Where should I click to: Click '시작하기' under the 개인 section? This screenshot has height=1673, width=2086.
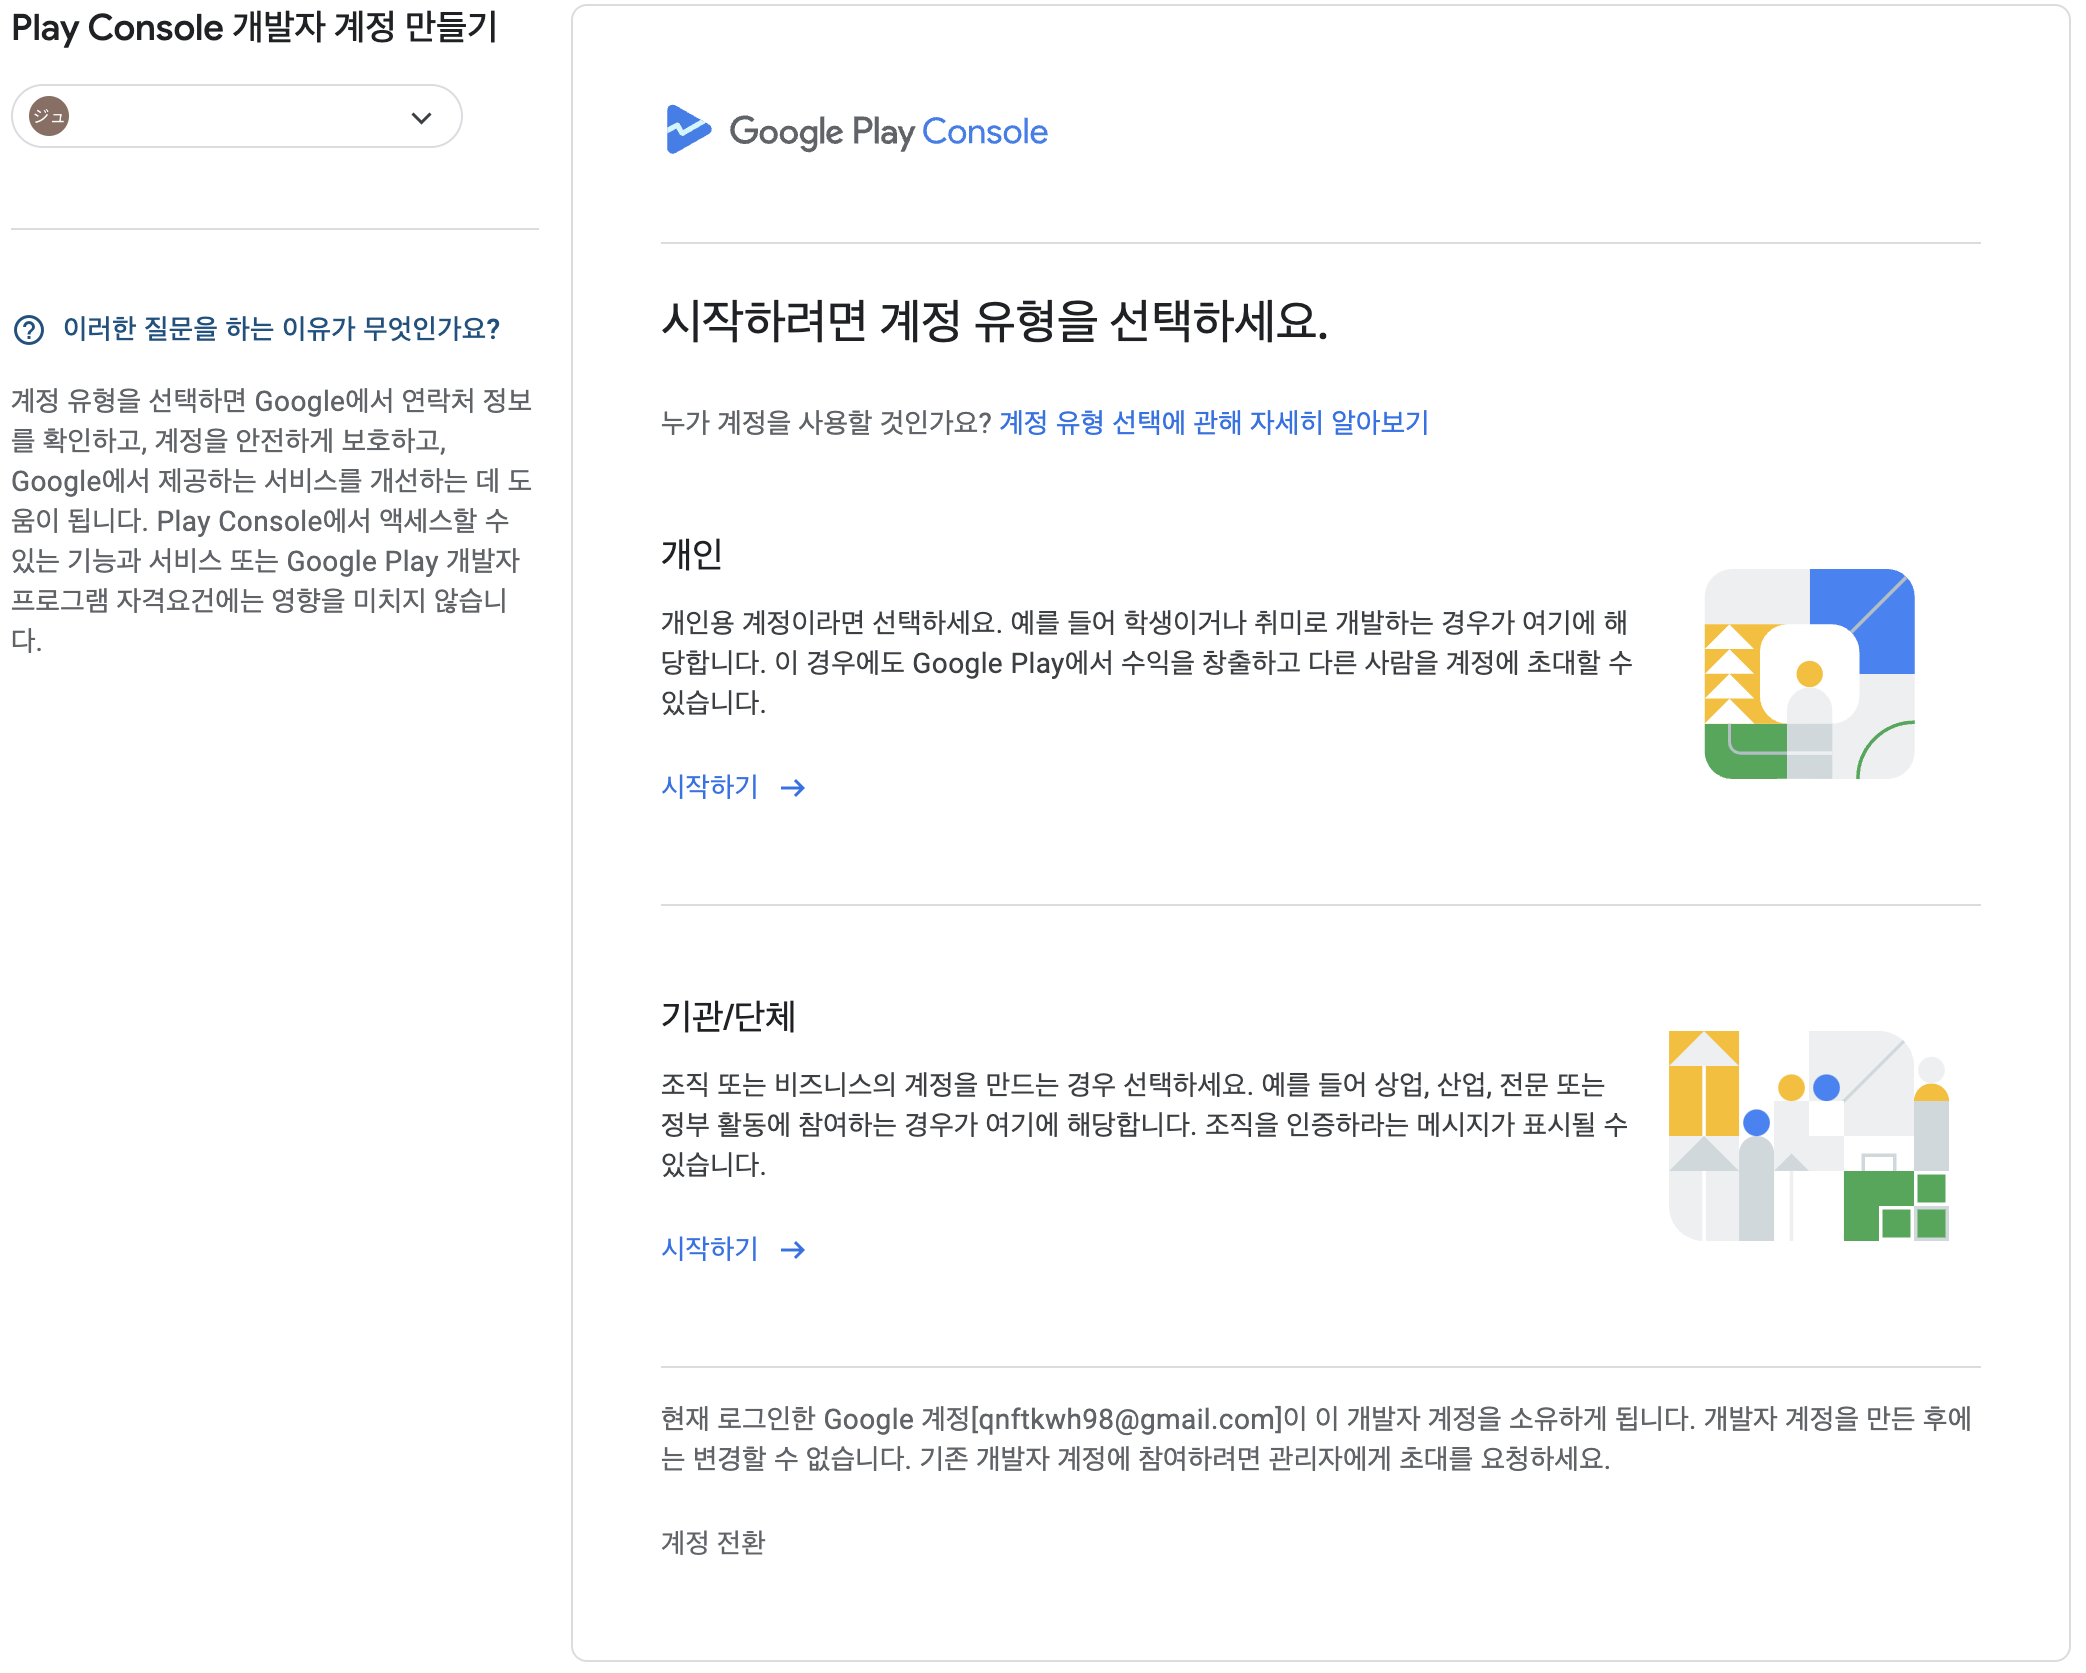pyautogui.click(x=710, y=787)
